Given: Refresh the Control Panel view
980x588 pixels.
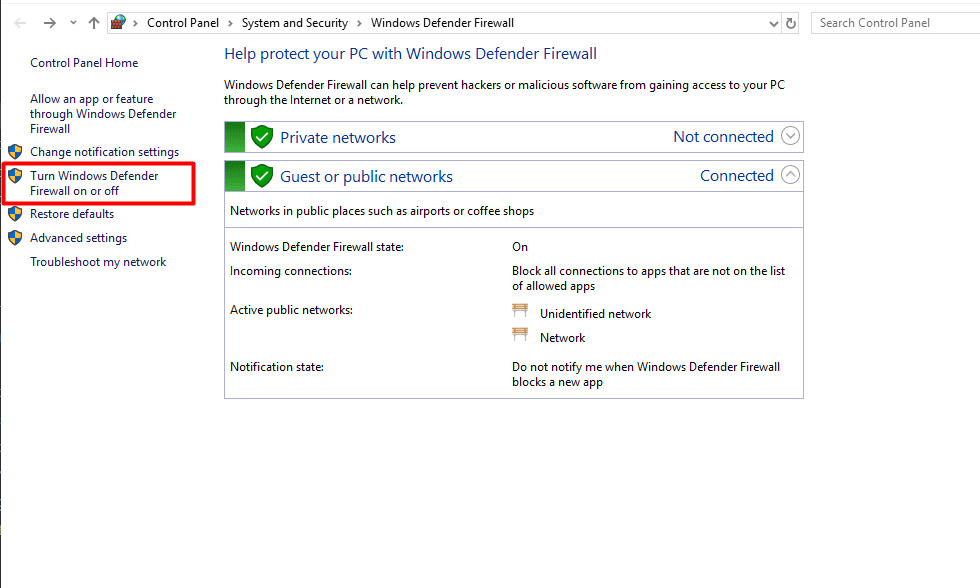Looking at the screenshot, I should pyautogui.click(x=791, y=24).
